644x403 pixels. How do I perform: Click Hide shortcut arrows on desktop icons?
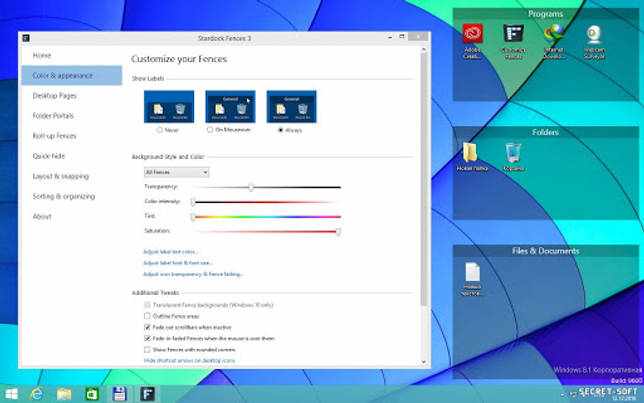pyautogui.click(x=189, y=360)
